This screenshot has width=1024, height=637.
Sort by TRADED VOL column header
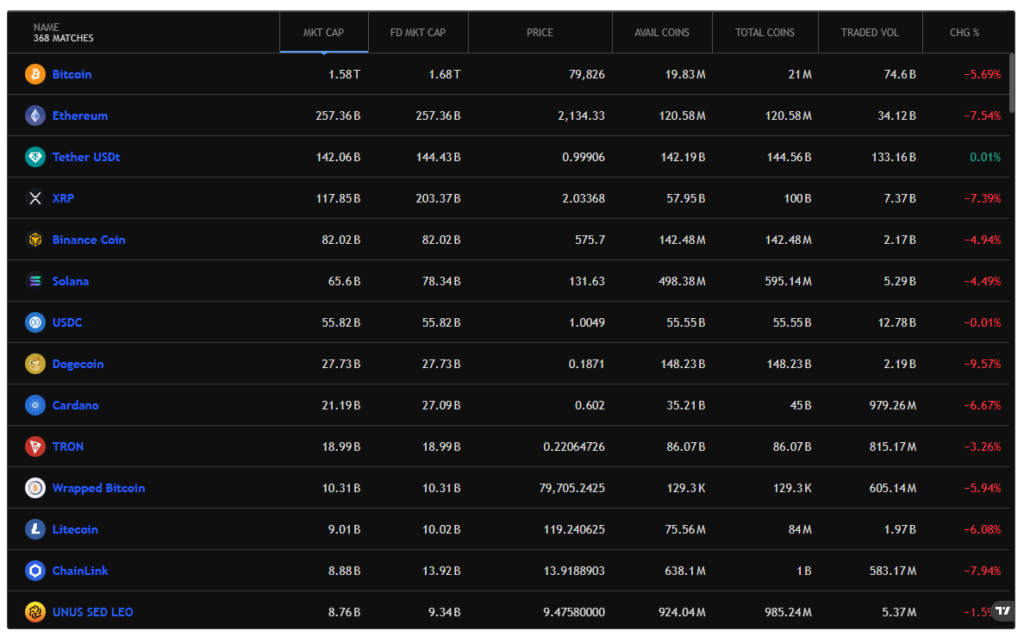click(870, 33)
